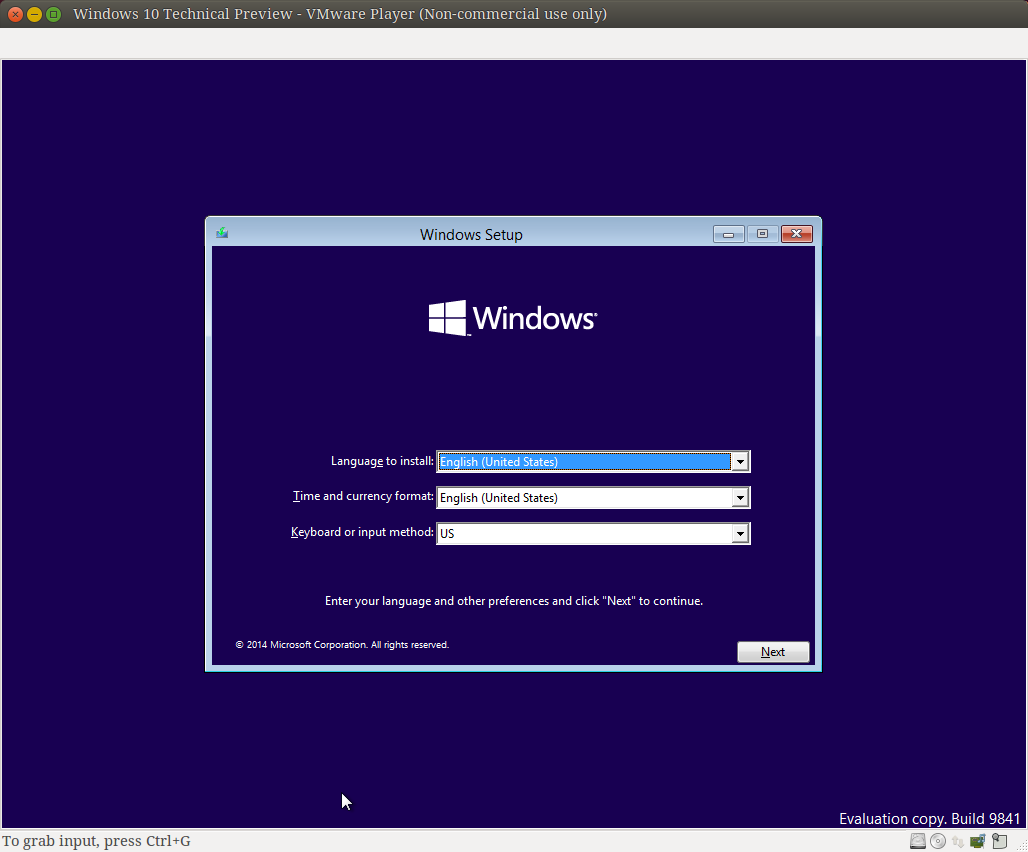Click the VMware hard disk status icon
Screen dimensions: 1028x852
pyautogui.click(x=918, y=841)
